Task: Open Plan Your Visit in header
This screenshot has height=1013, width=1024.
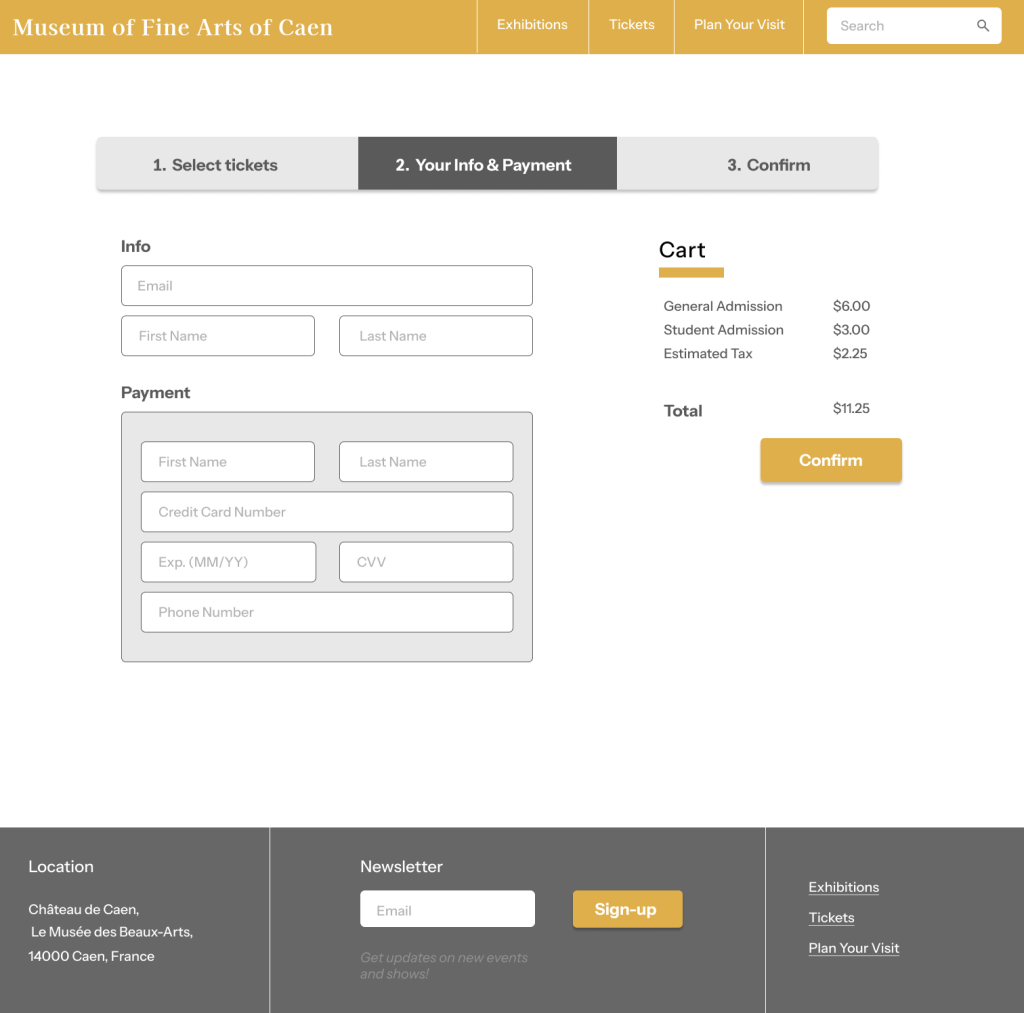Action: coord(739,25)
